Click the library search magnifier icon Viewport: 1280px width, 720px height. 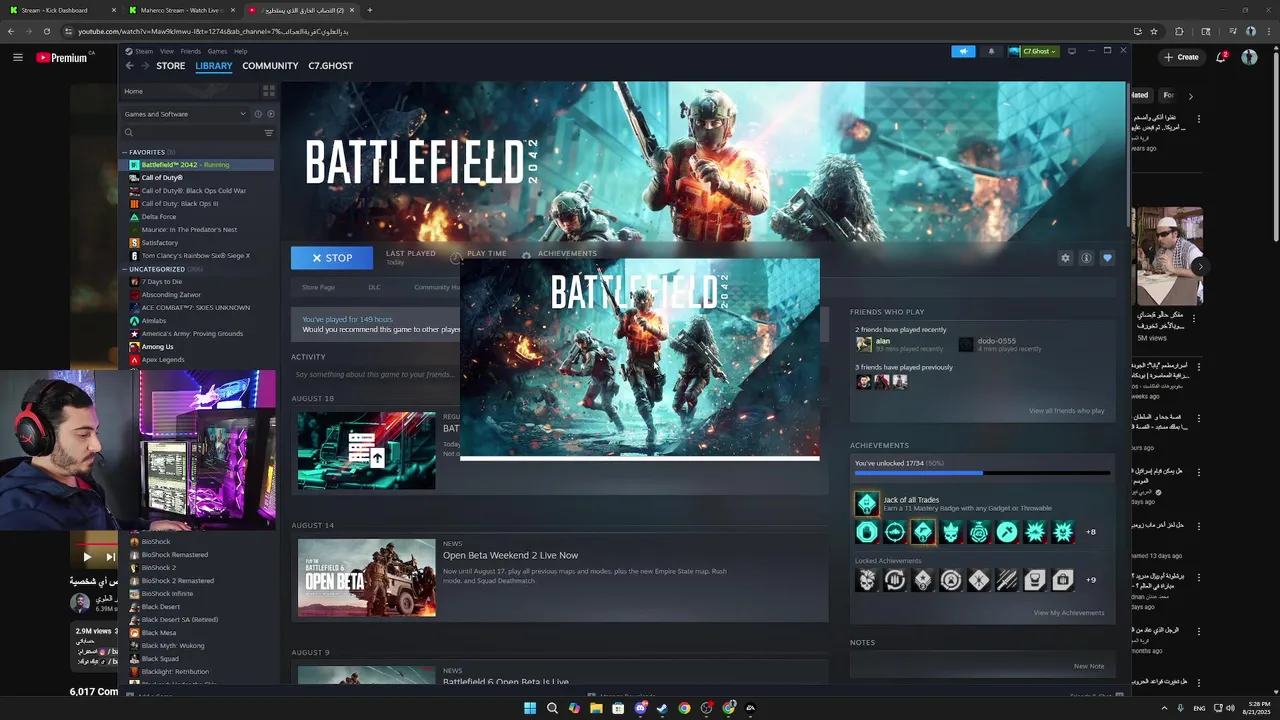tap(129, 132)
